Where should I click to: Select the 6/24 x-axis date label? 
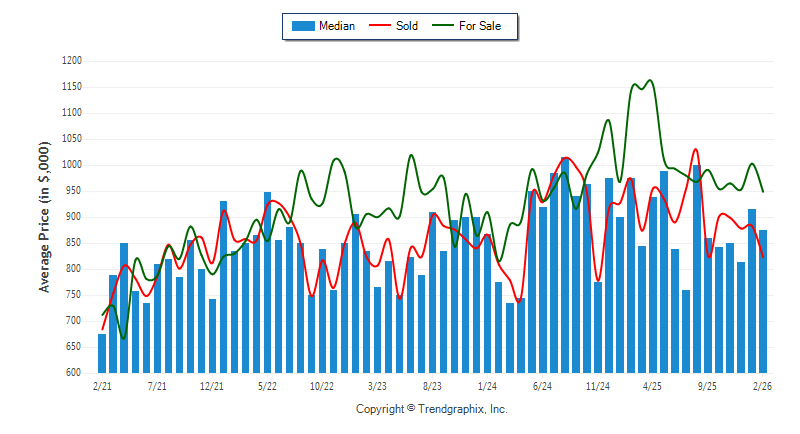pos(543,385)
